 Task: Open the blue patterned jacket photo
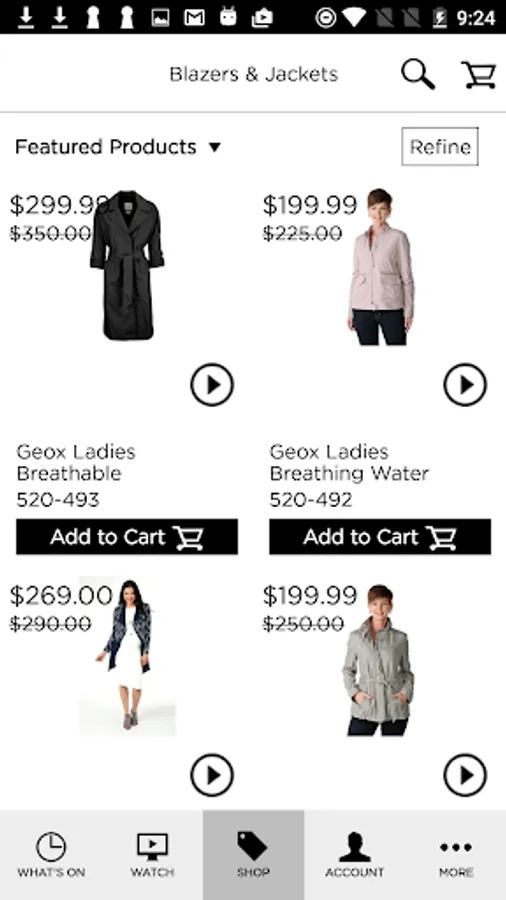(x=127, y=655)
